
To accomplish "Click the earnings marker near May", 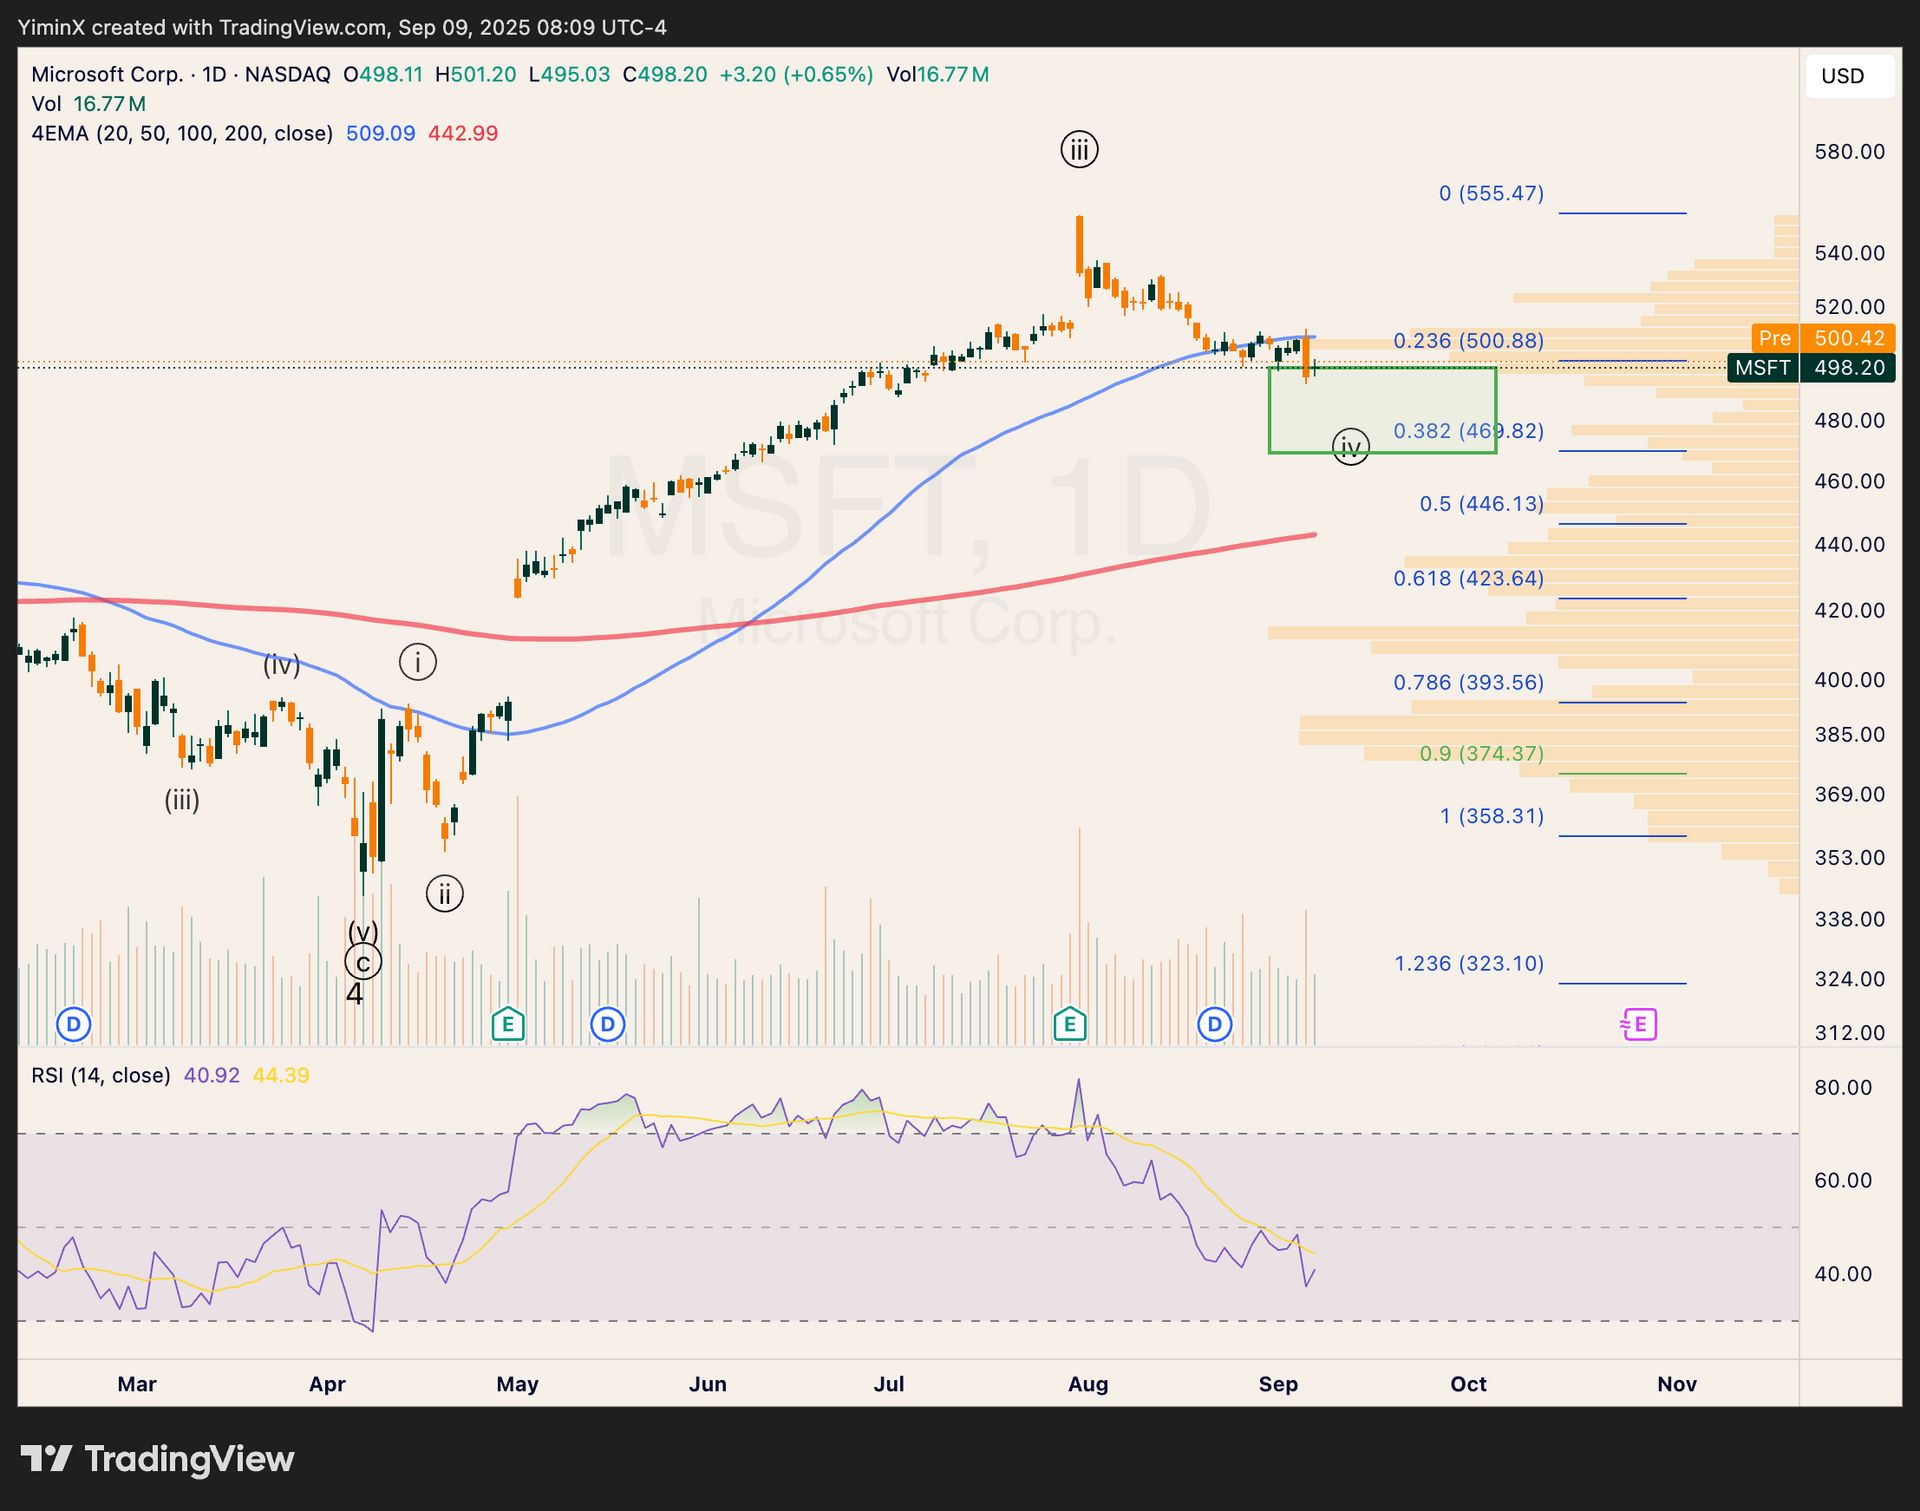I will [x=508, y=1024].
